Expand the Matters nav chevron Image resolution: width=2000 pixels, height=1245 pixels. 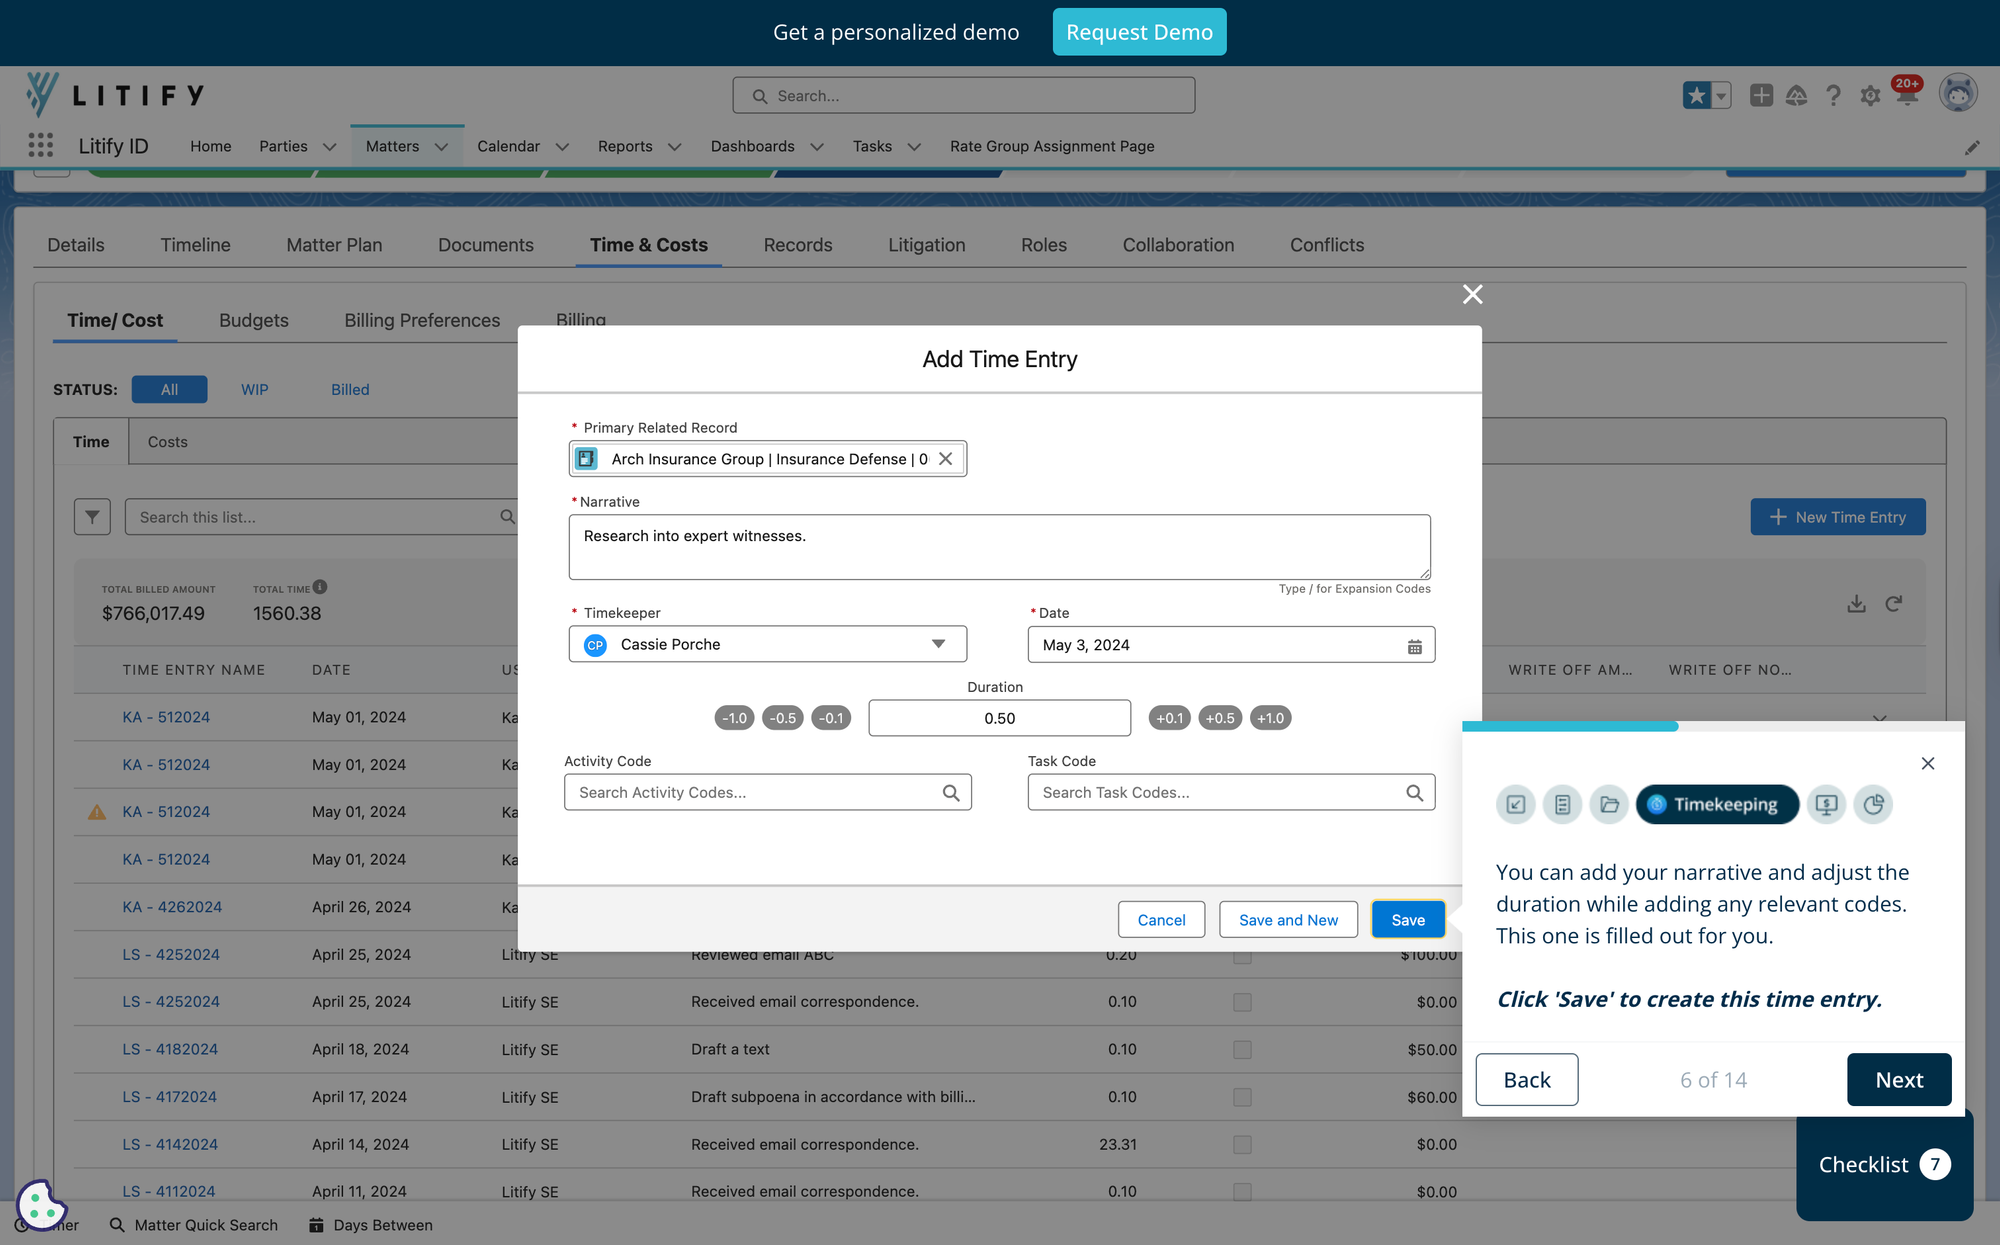pyautogui.click(x=441, y=147)
